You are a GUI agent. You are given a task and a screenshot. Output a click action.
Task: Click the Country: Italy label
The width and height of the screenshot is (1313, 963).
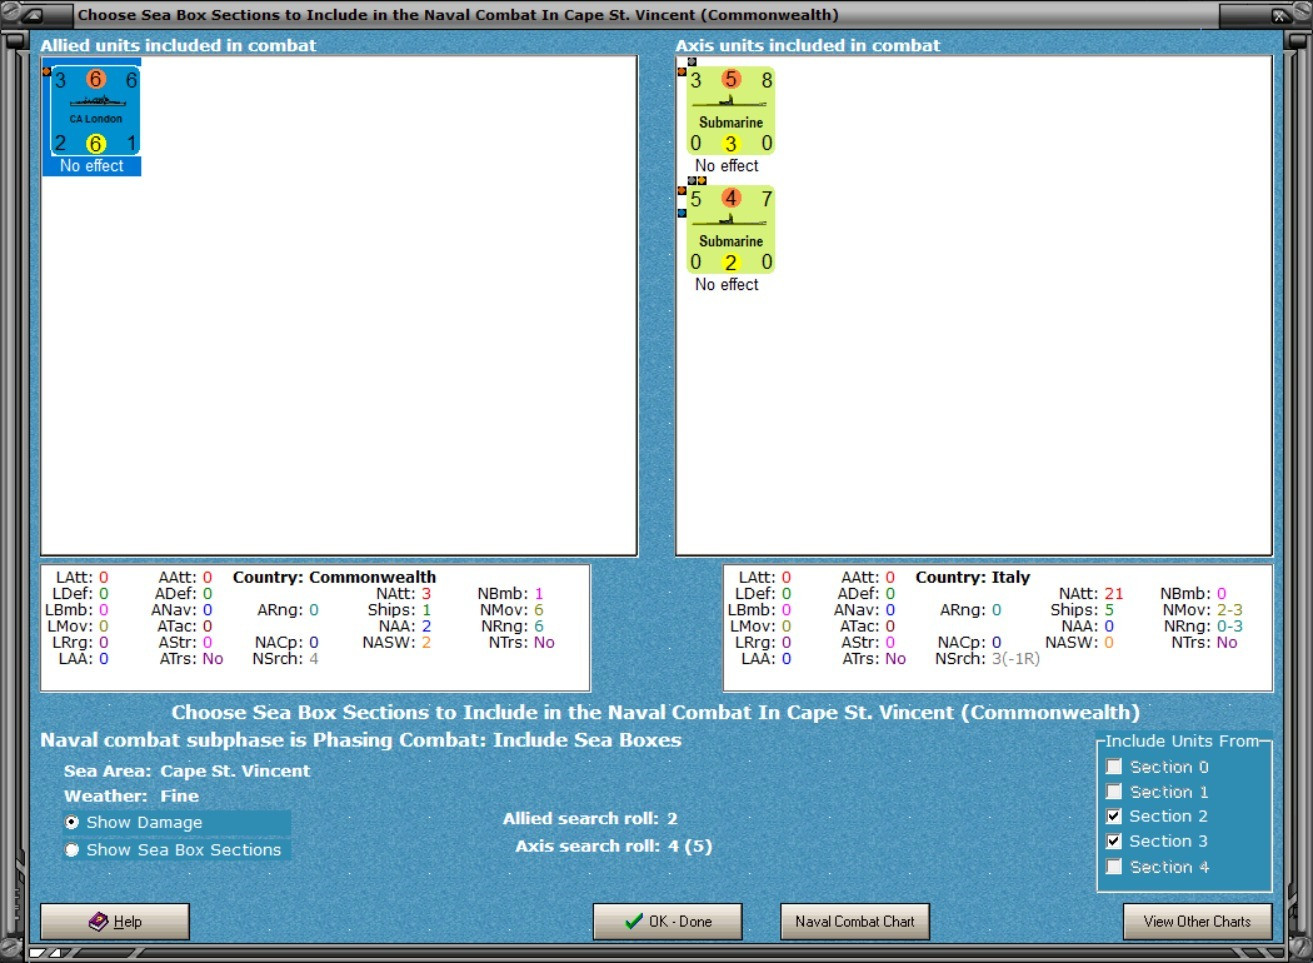click(x=972, y=577)
